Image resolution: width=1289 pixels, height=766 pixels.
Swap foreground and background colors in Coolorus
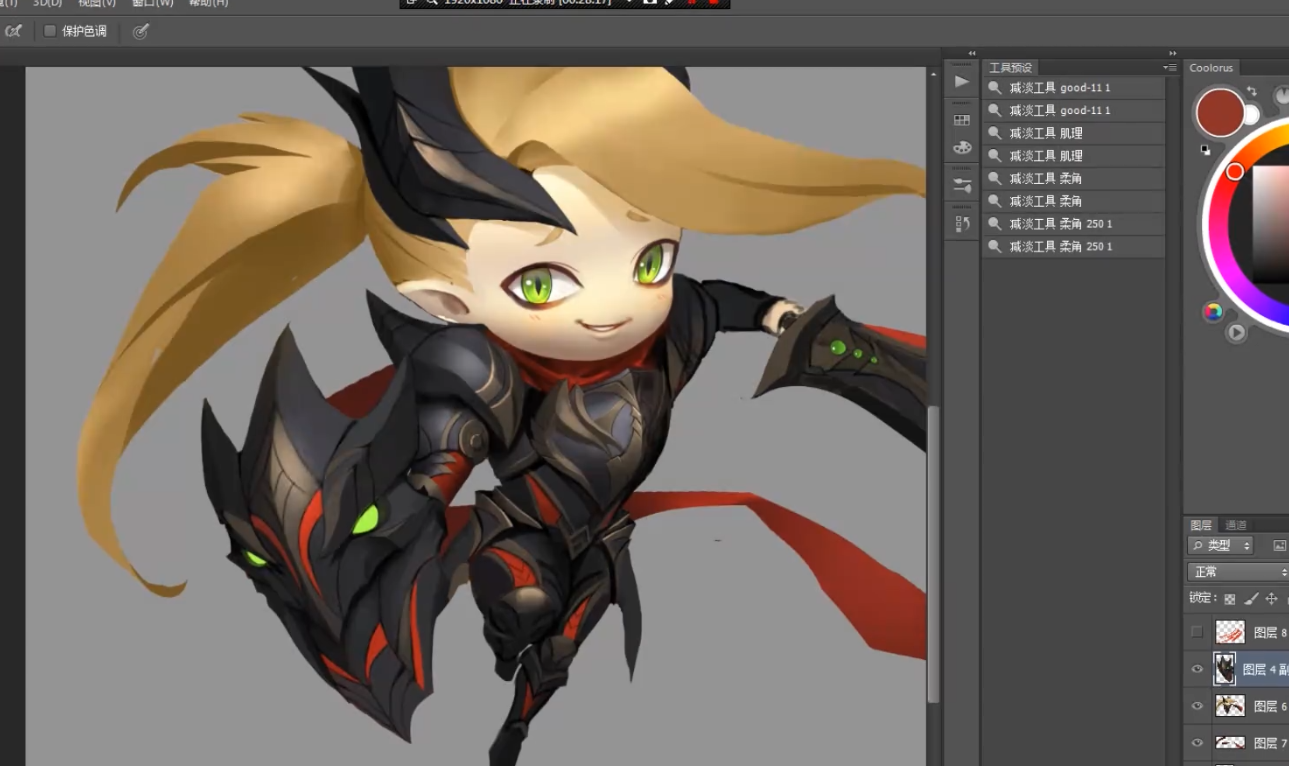(x=1252, y=91)
